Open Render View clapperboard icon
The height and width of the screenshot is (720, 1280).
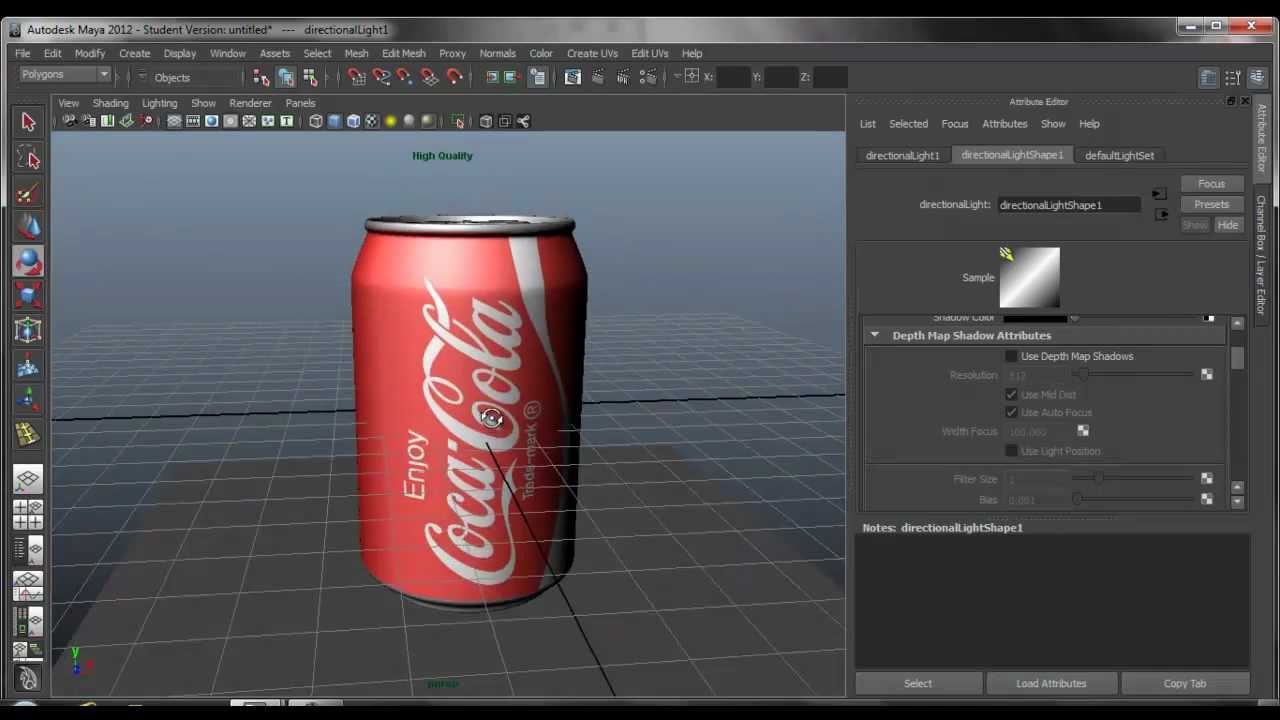[x=573, y=77]
